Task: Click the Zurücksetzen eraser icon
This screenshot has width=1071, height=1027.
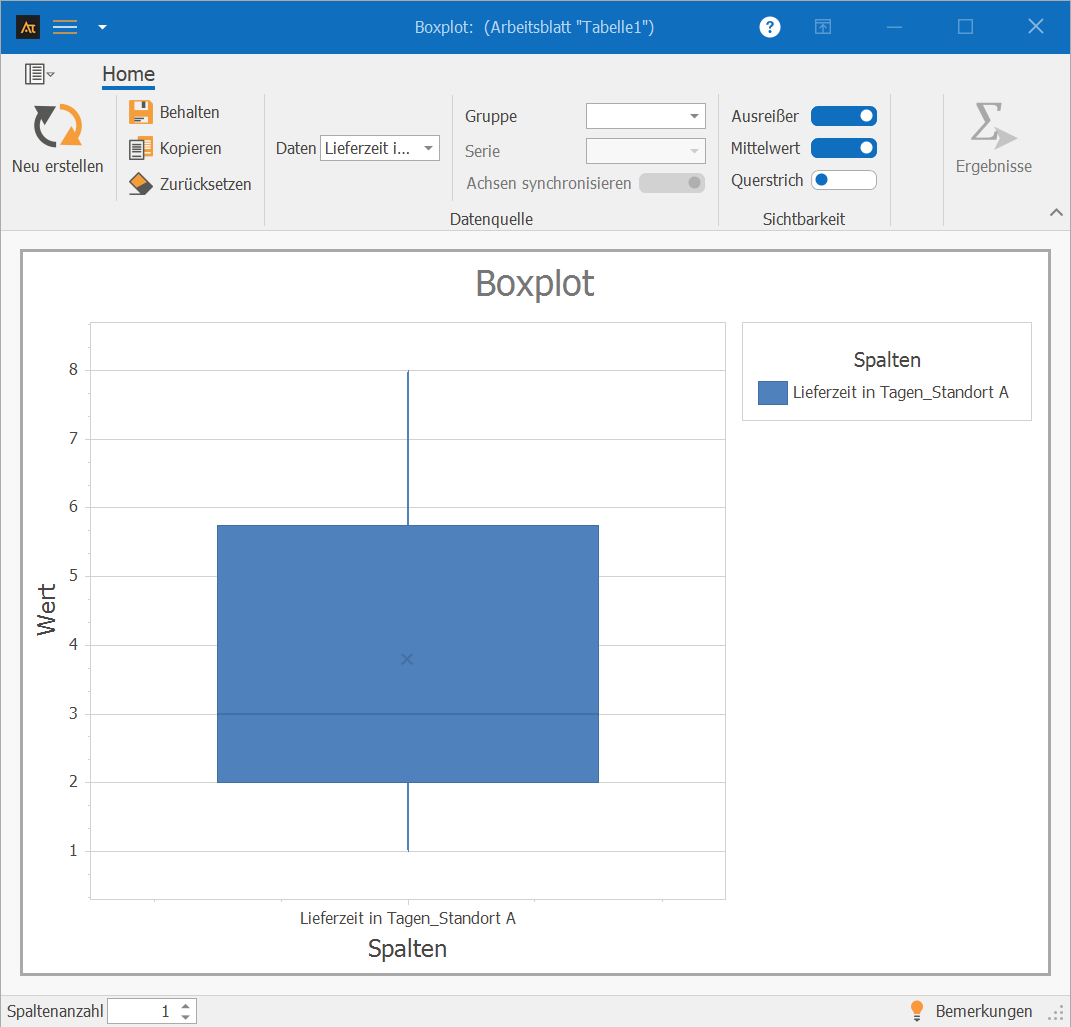Action: (x=141, y=184)
